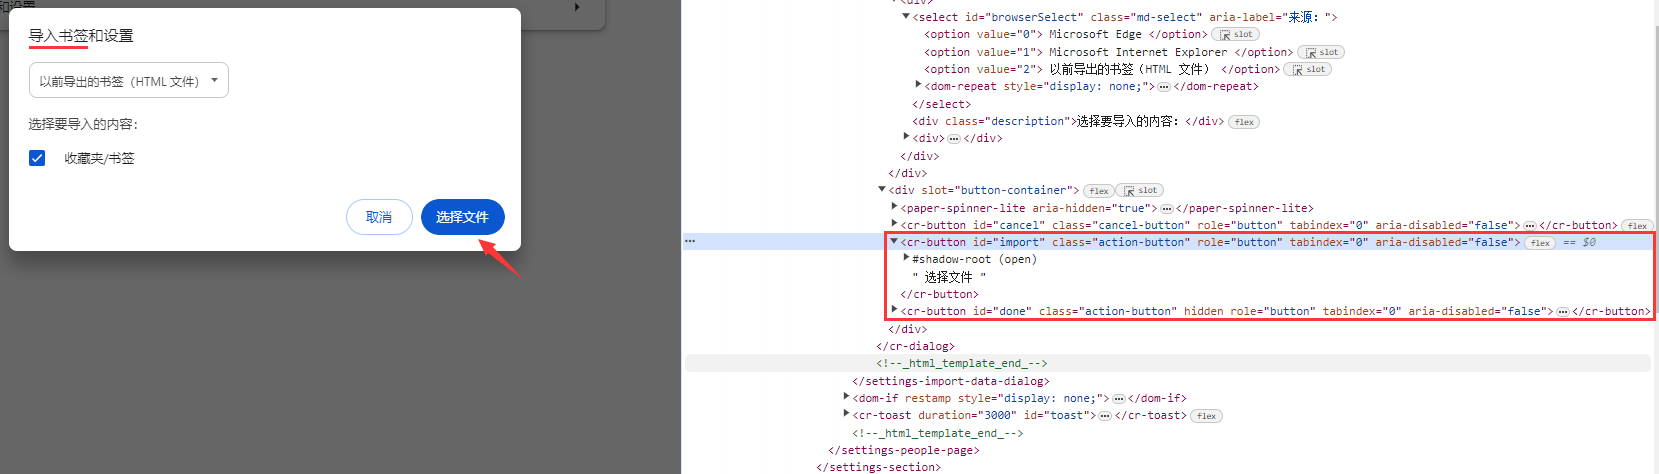Click the slot badge beside Microsoft Edge option
Screen dimensions: 1659x474
1235,34
